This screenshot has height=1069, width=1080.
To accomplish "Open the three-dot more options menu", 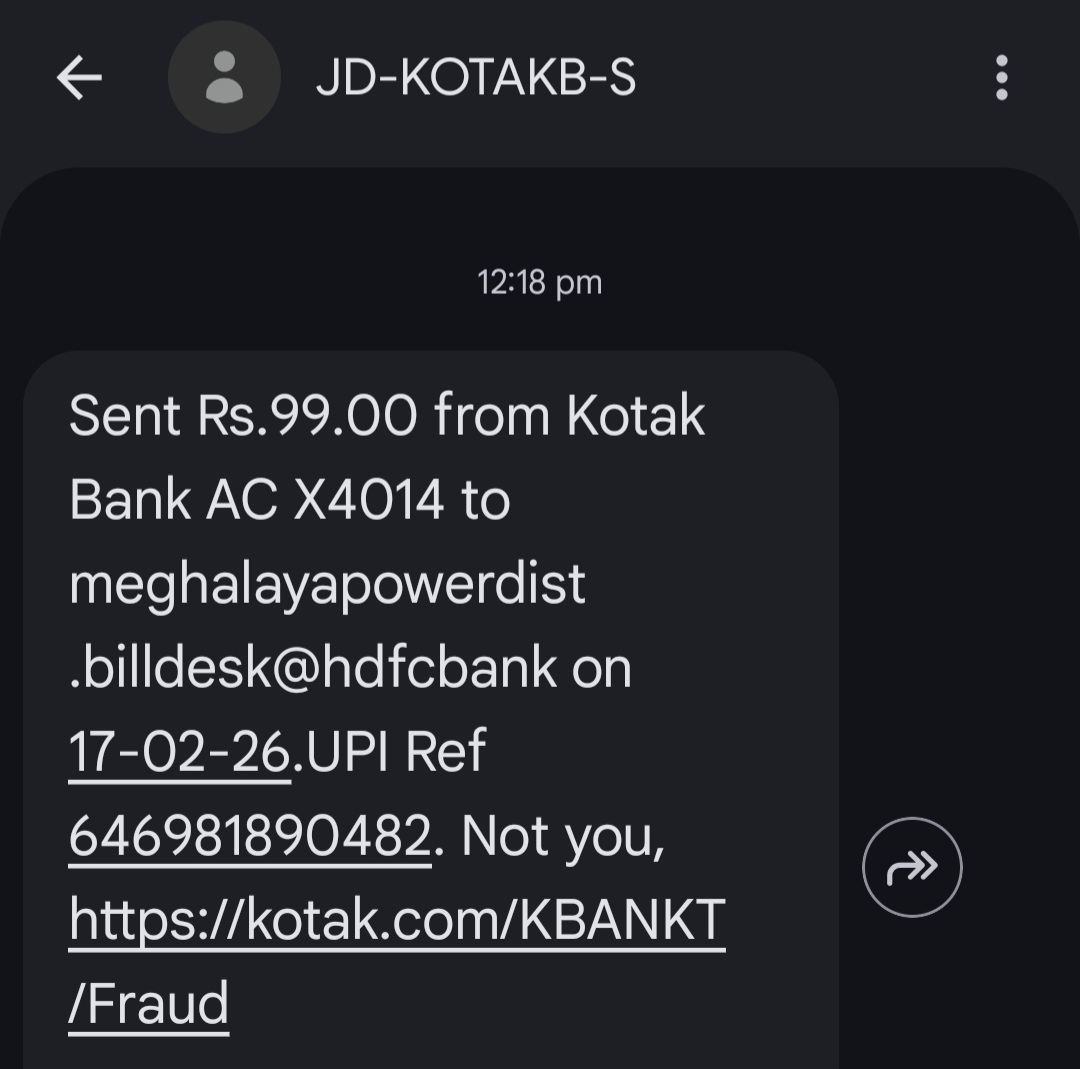I will (1001, 78).
